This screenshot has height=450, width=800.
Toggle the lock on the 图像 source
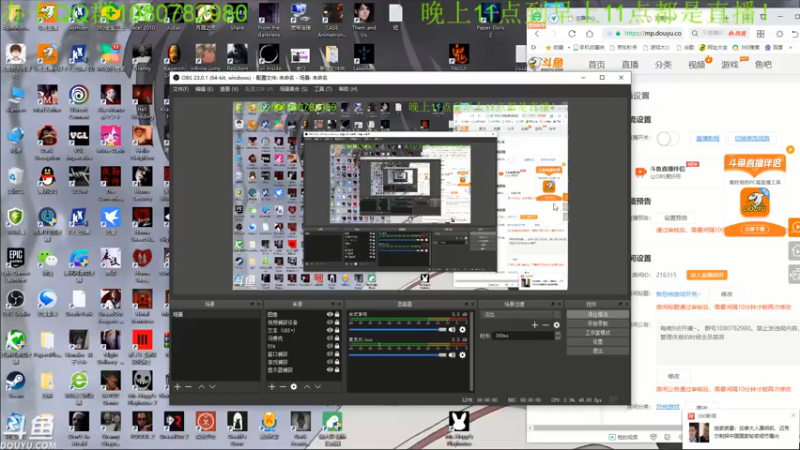pyautogui.click(x=337, y=314)
